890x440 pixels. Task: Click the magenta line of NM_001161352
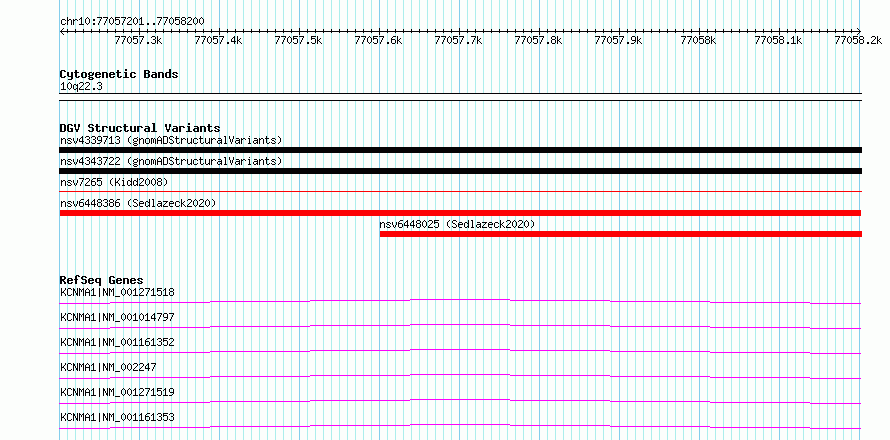click(461, 351)
